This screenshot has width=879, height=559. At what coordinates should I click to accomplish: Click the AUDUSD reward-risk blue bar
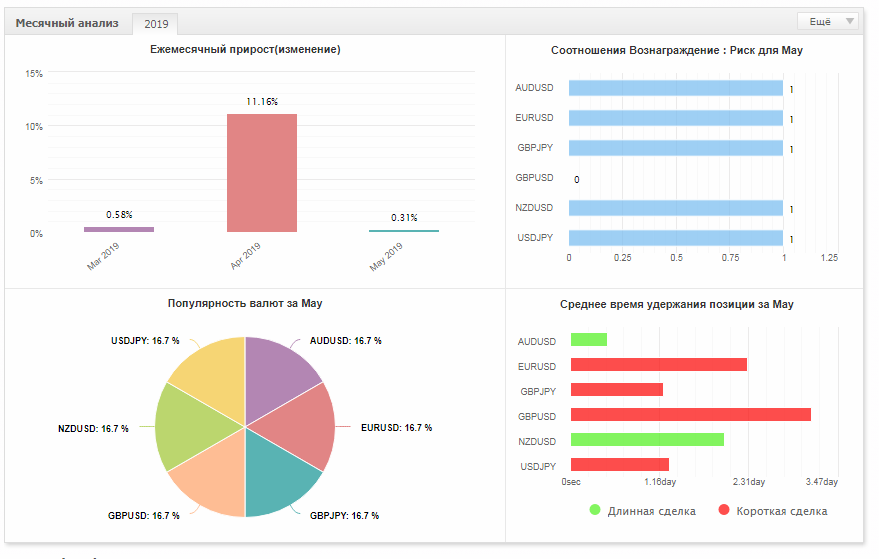(x=676, y=88)
